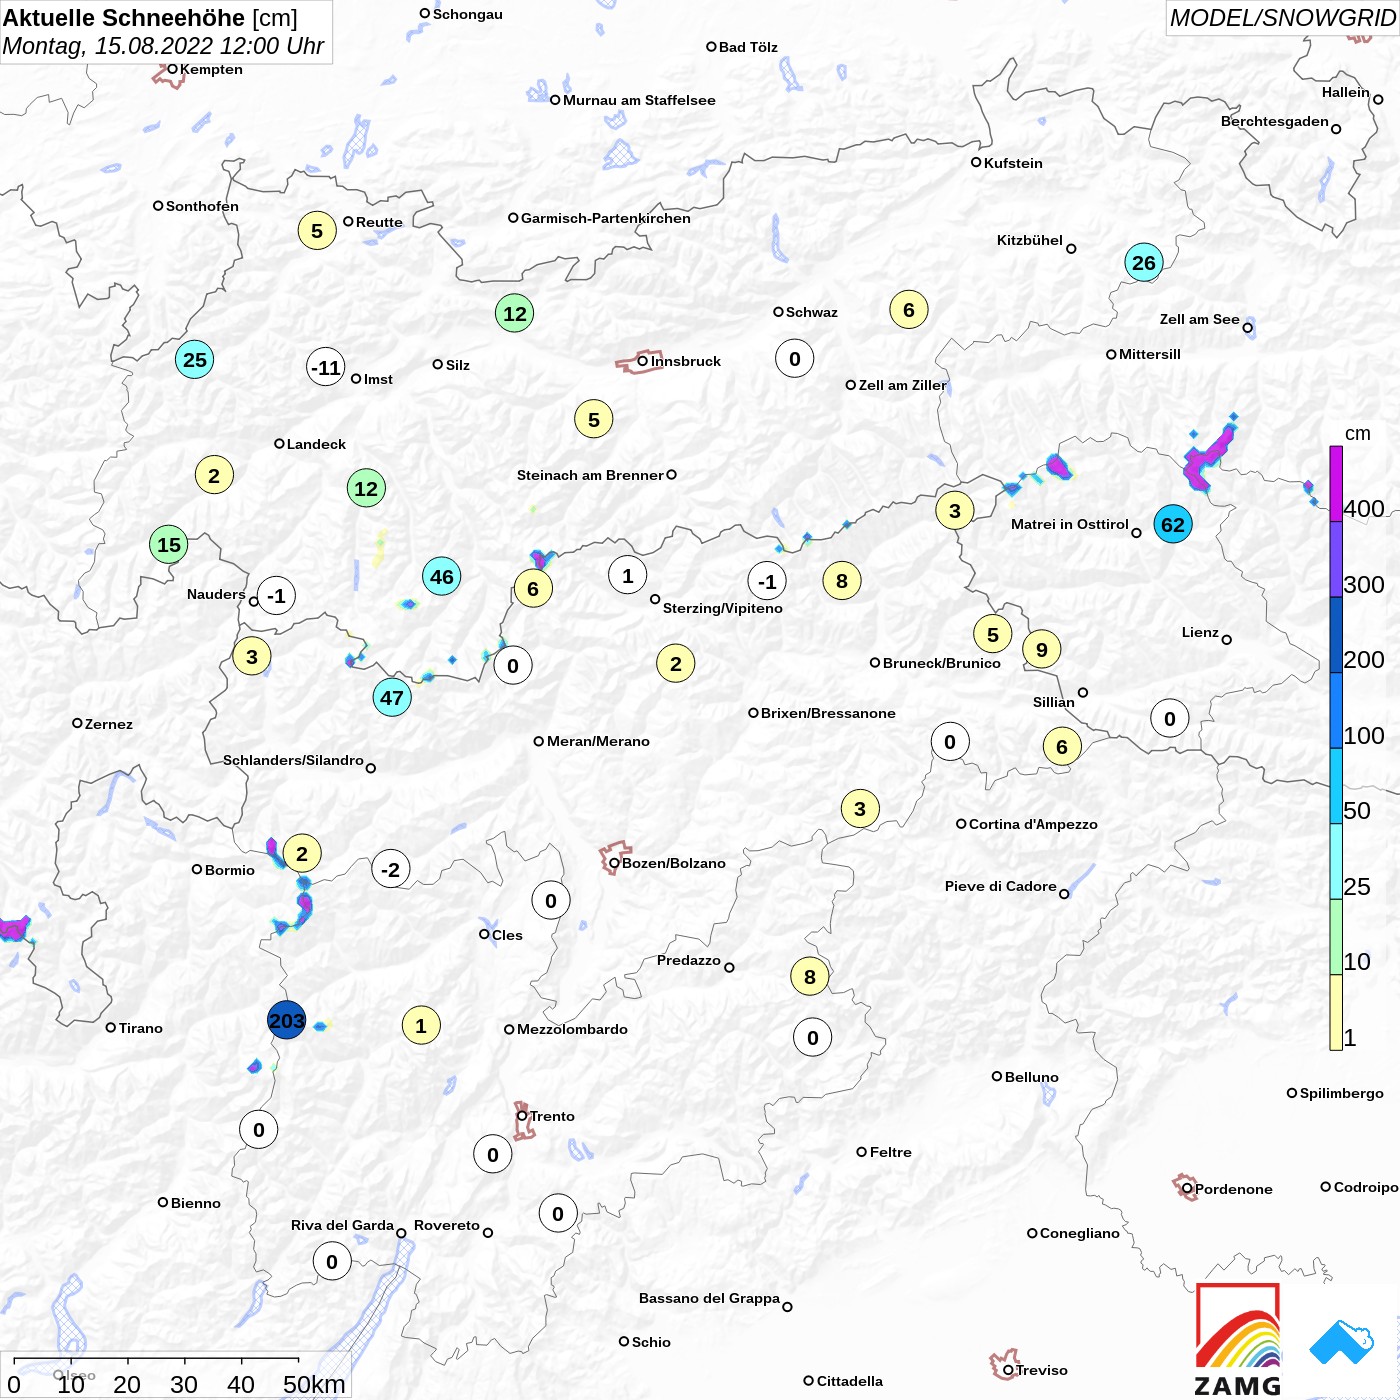Click the Meran/Merano label
This screenshot has height=1400, width=1400.
(598, 741)
